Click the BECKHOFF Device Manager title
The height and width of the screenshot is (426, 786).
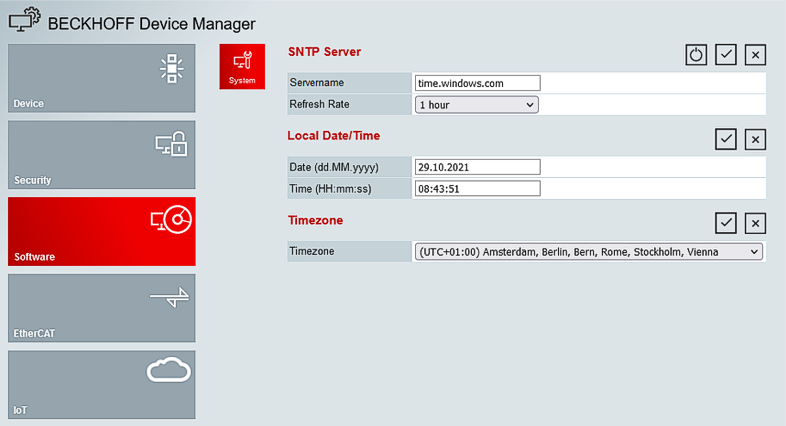pyautogui.click(x=151, y=24)
